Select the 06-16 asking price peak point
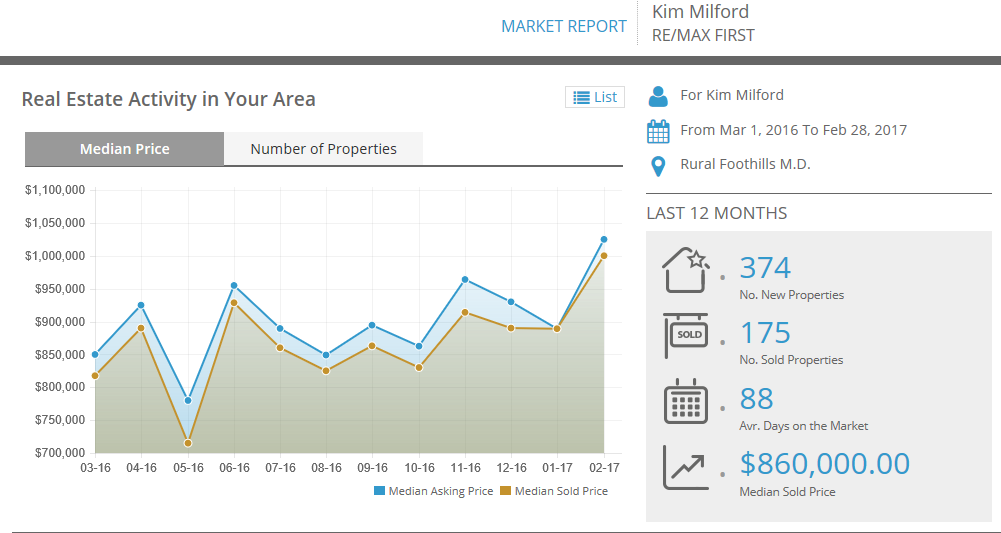Image resolution: width=1001 pixels, height=533 pixels. pyautogui.click(x=234, y=286)
